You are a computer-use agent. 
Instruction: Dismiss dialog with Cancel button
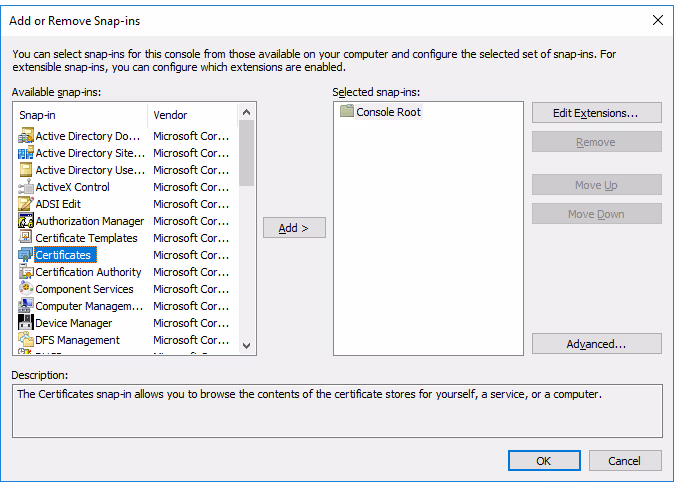coord(625,461)
